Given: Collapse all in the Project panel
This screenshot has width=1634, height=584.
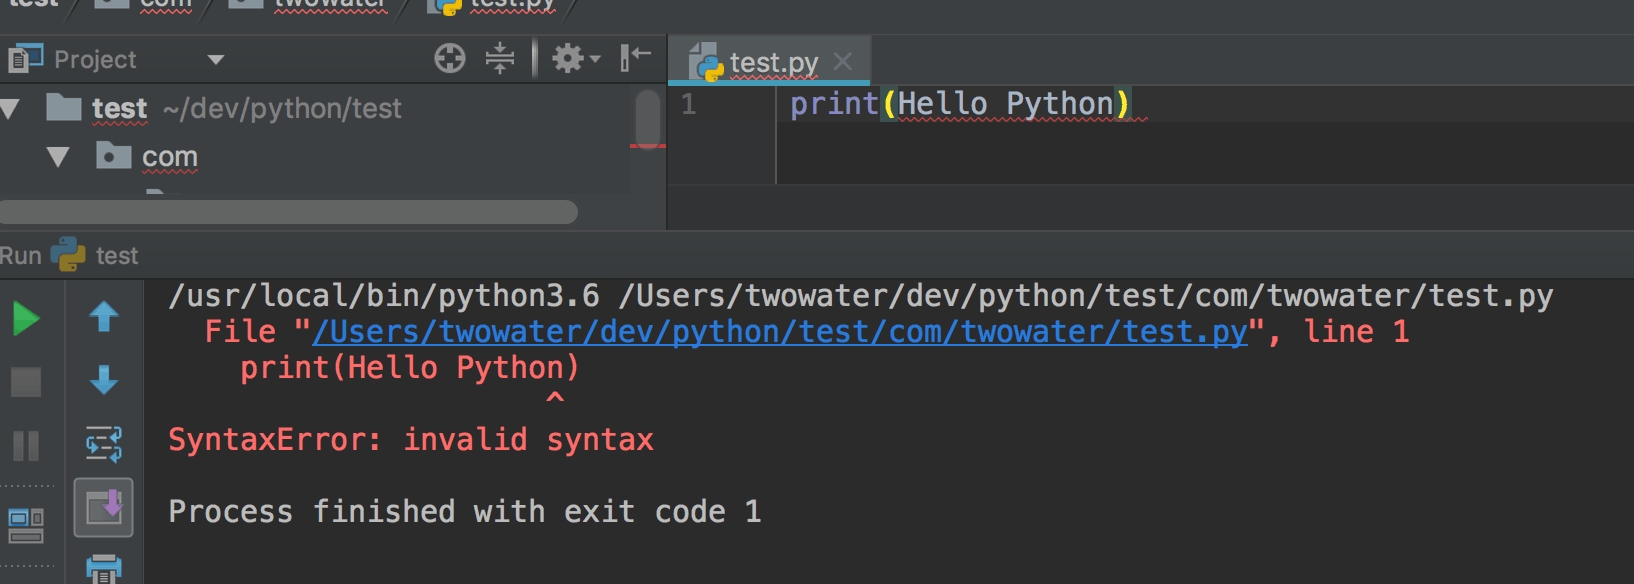Looking at the screenshot, I should coord(500,59).
